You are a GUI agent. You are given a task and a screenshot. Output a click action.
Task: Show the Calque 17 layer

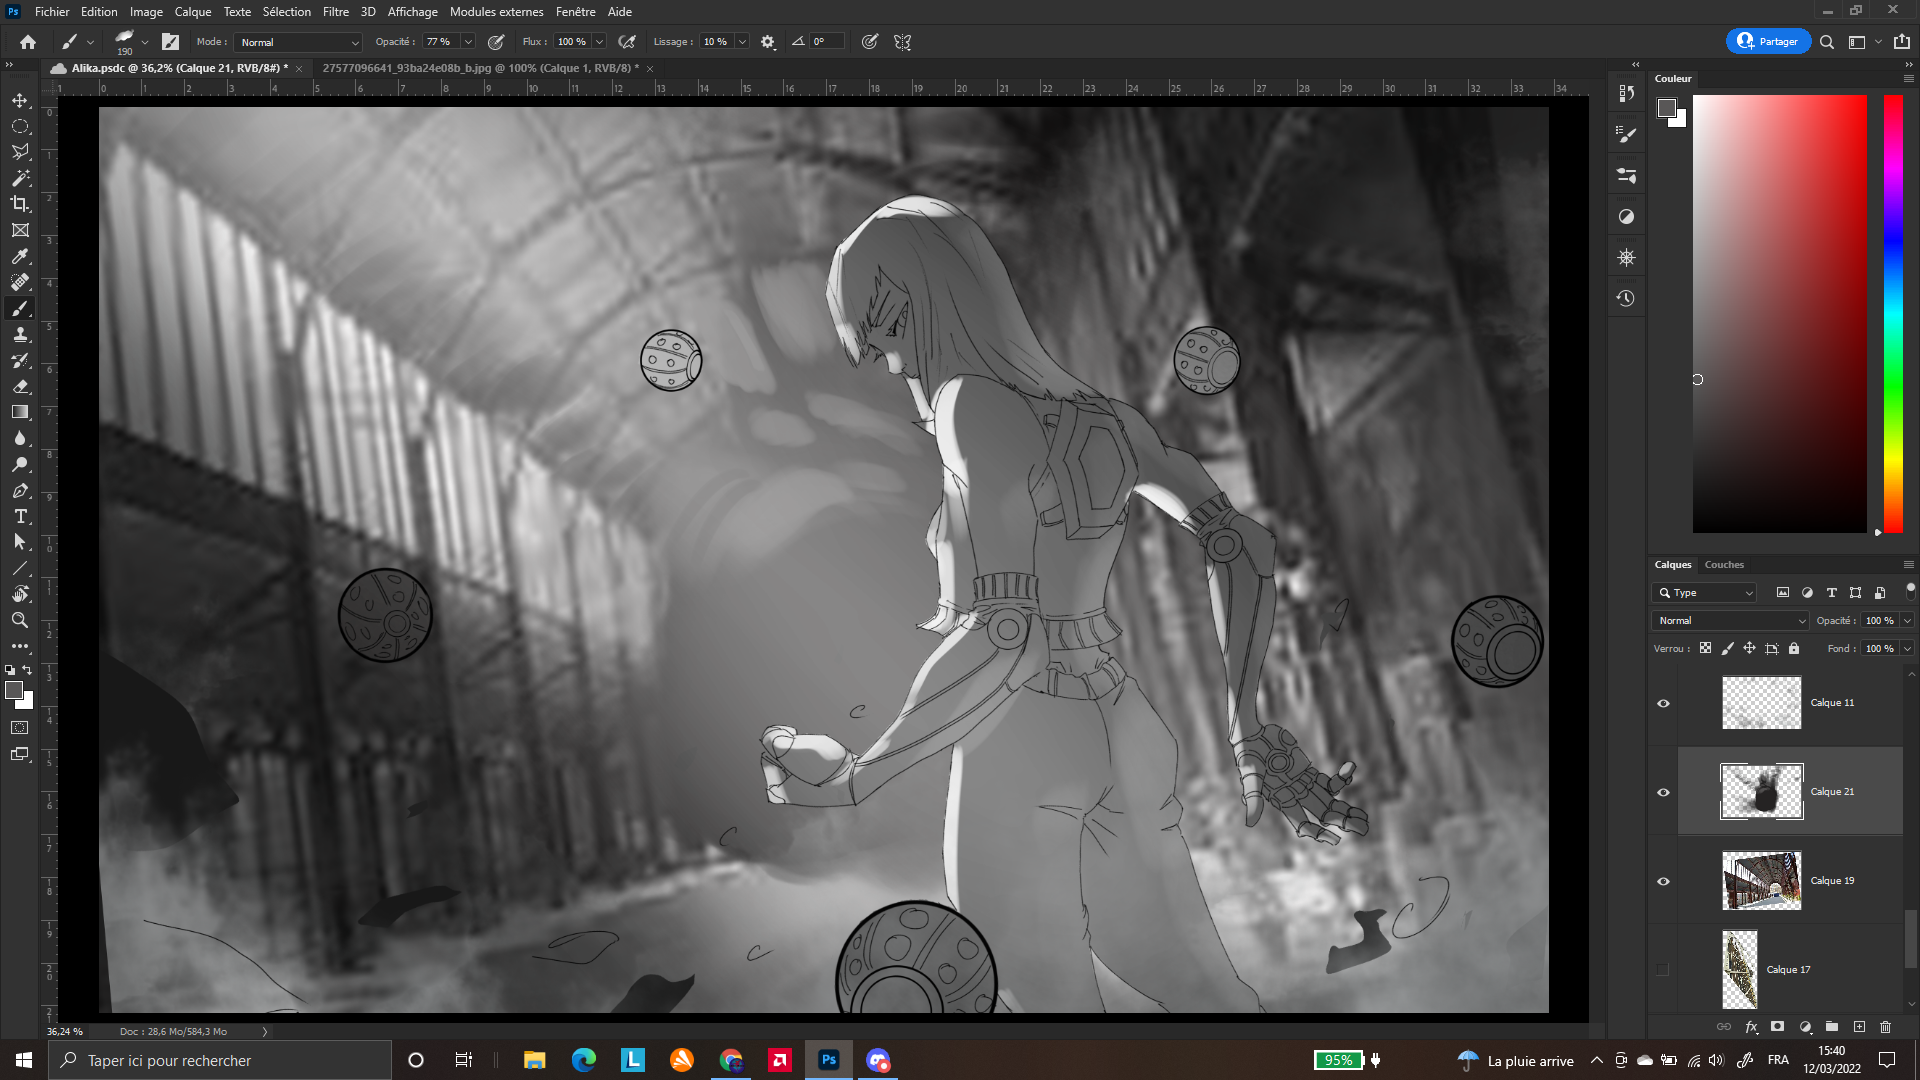[x=1663, y=970]
